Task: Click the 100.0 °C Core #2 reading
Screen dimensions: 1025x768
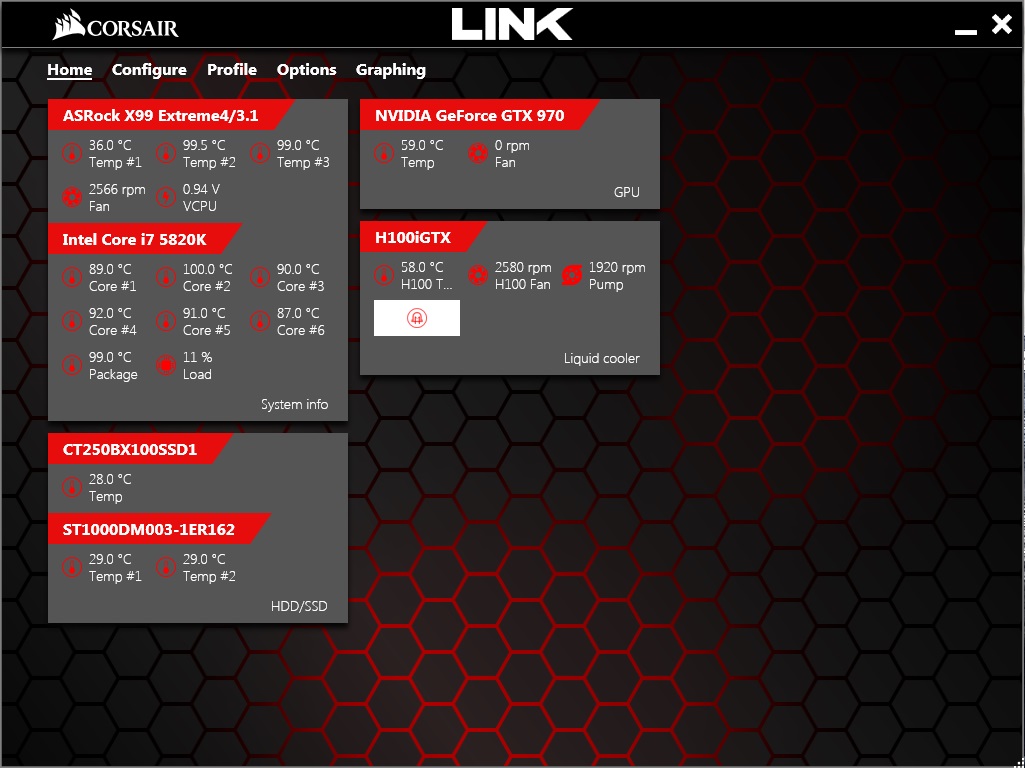Action: click(x=207, y=269)
